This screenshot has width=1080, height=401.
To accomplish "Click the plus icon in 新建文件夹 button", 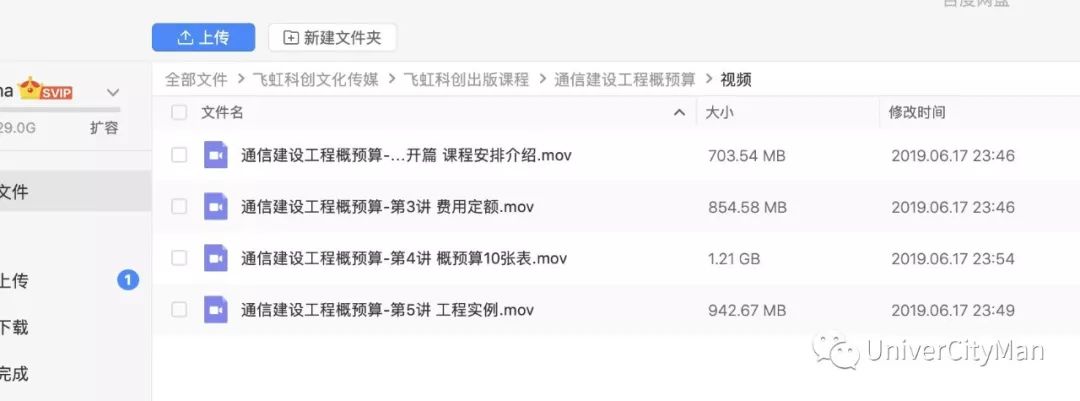I will click(x=291, y=38).
